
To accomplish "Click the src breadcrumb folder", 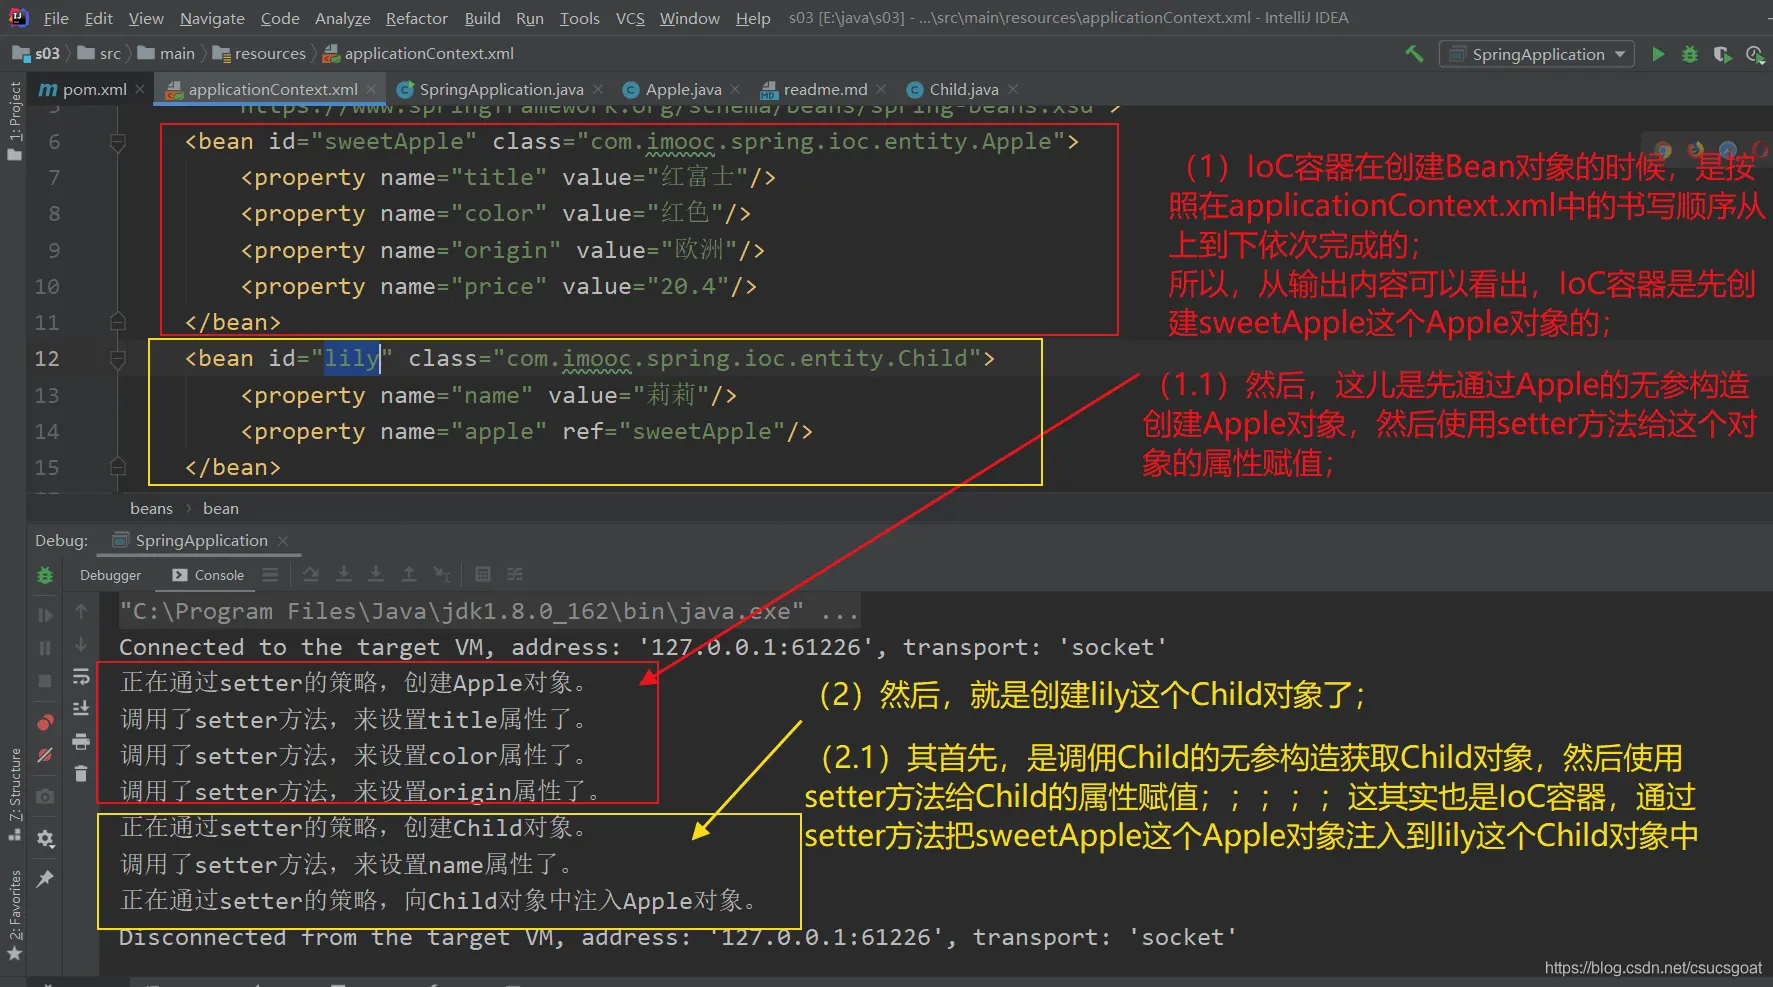I will coord(100,54).
